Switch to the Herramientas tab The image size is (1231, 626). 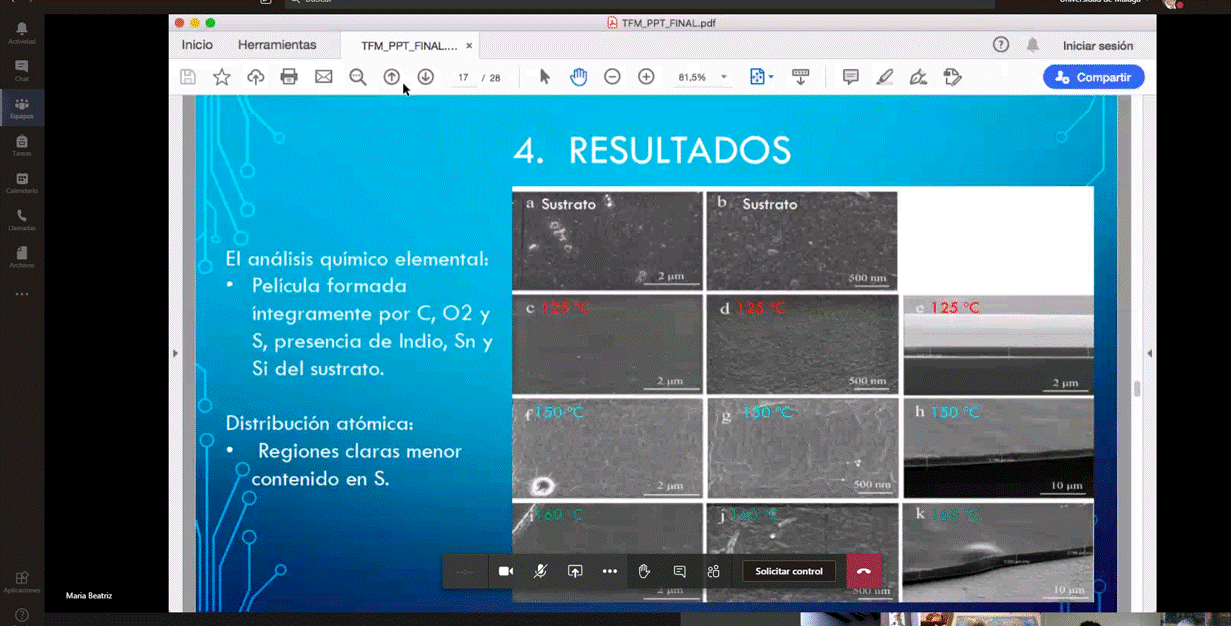point(277,45)
